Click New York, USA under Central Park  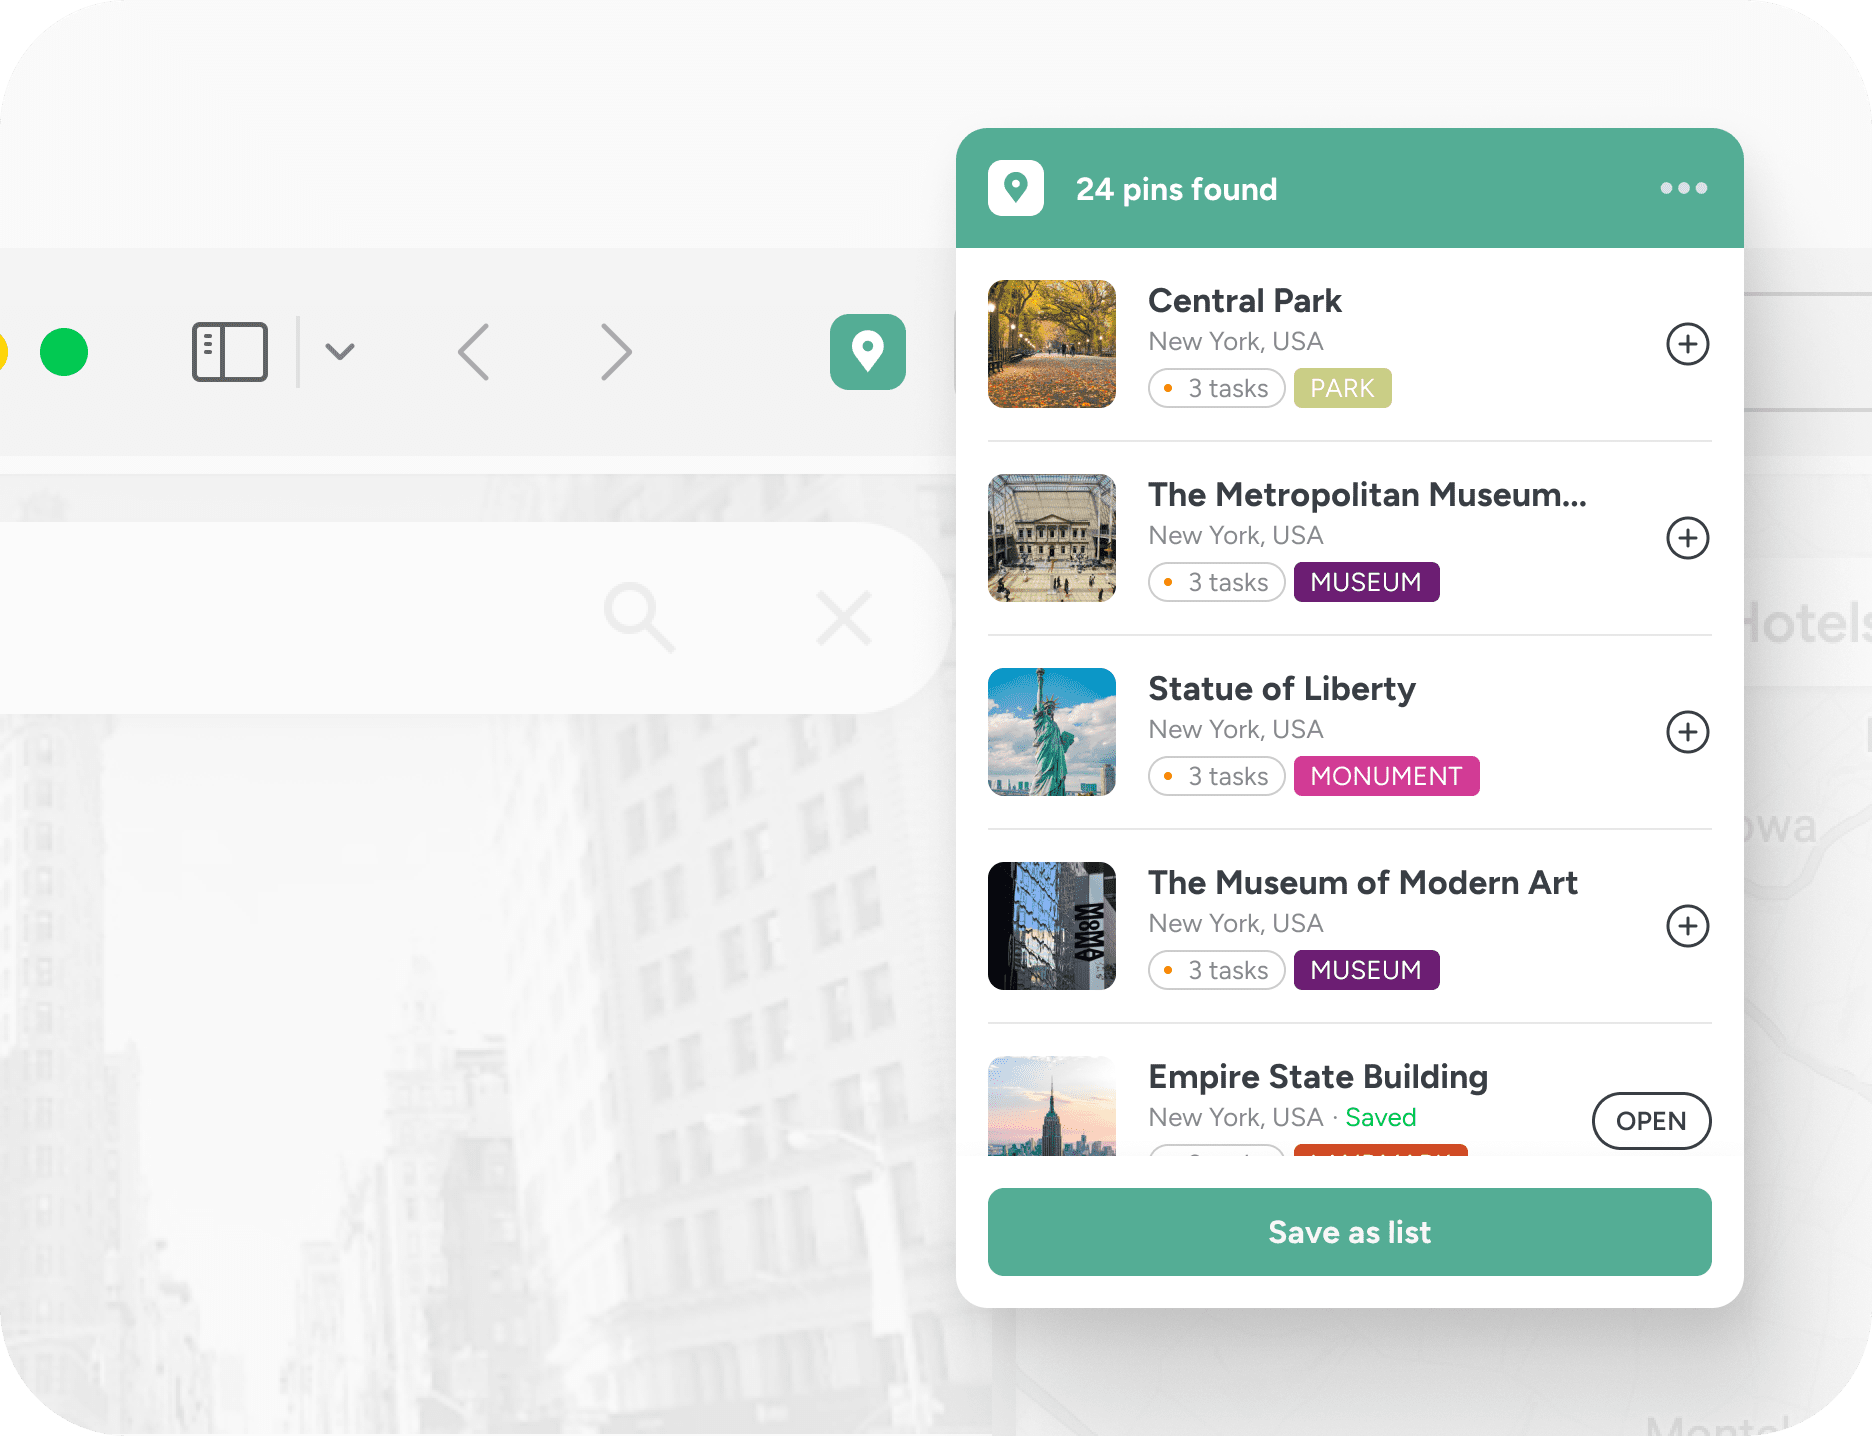click(x=1236, y=341)
